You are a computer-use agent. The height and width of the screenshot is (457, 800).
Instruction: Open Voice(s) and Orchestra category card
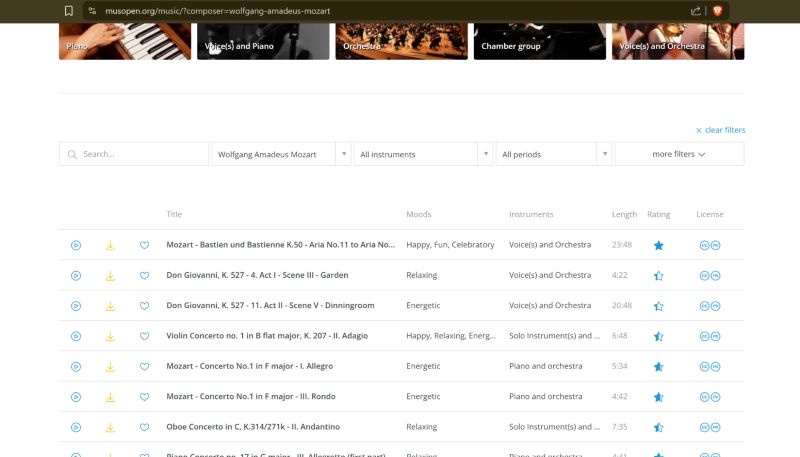click(678, 41)
